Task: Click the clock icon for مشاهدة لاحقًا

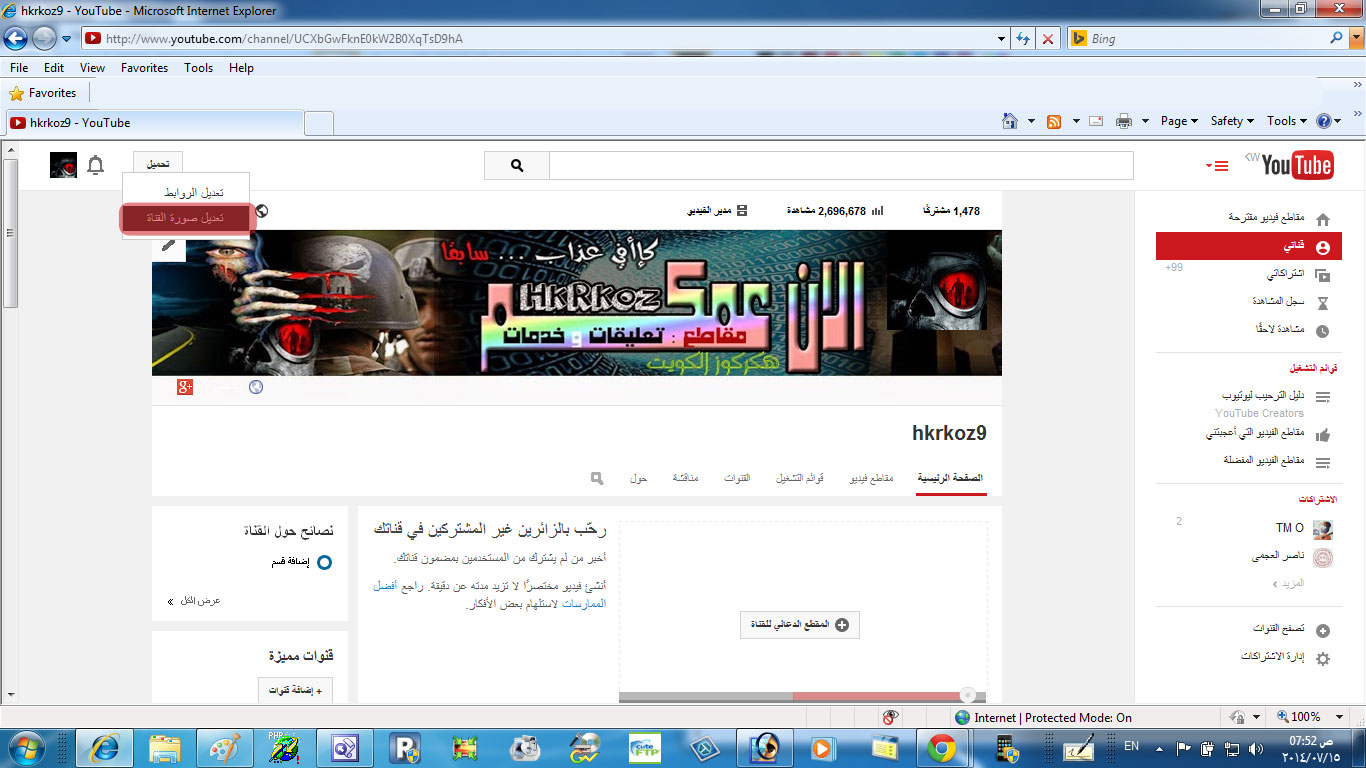Action: (x=1323, y=330)
